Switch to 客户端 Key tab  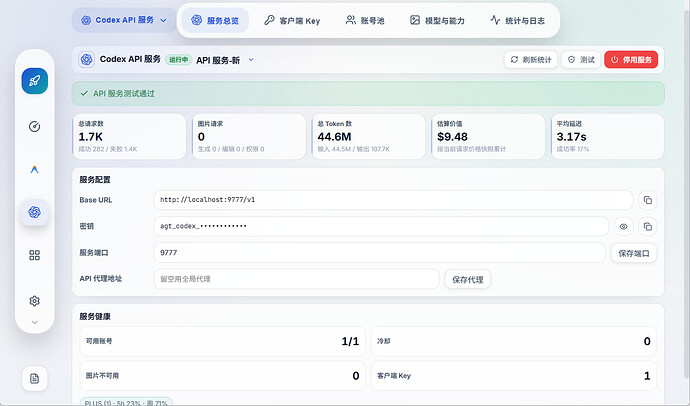(292, 20)
